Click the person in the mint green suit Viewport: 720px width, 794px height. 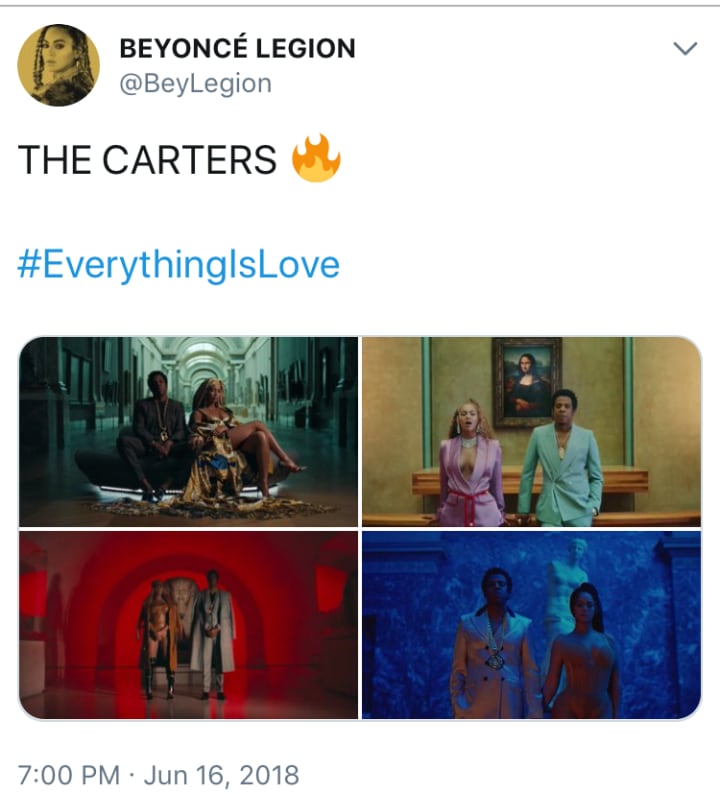pos(560,458)
